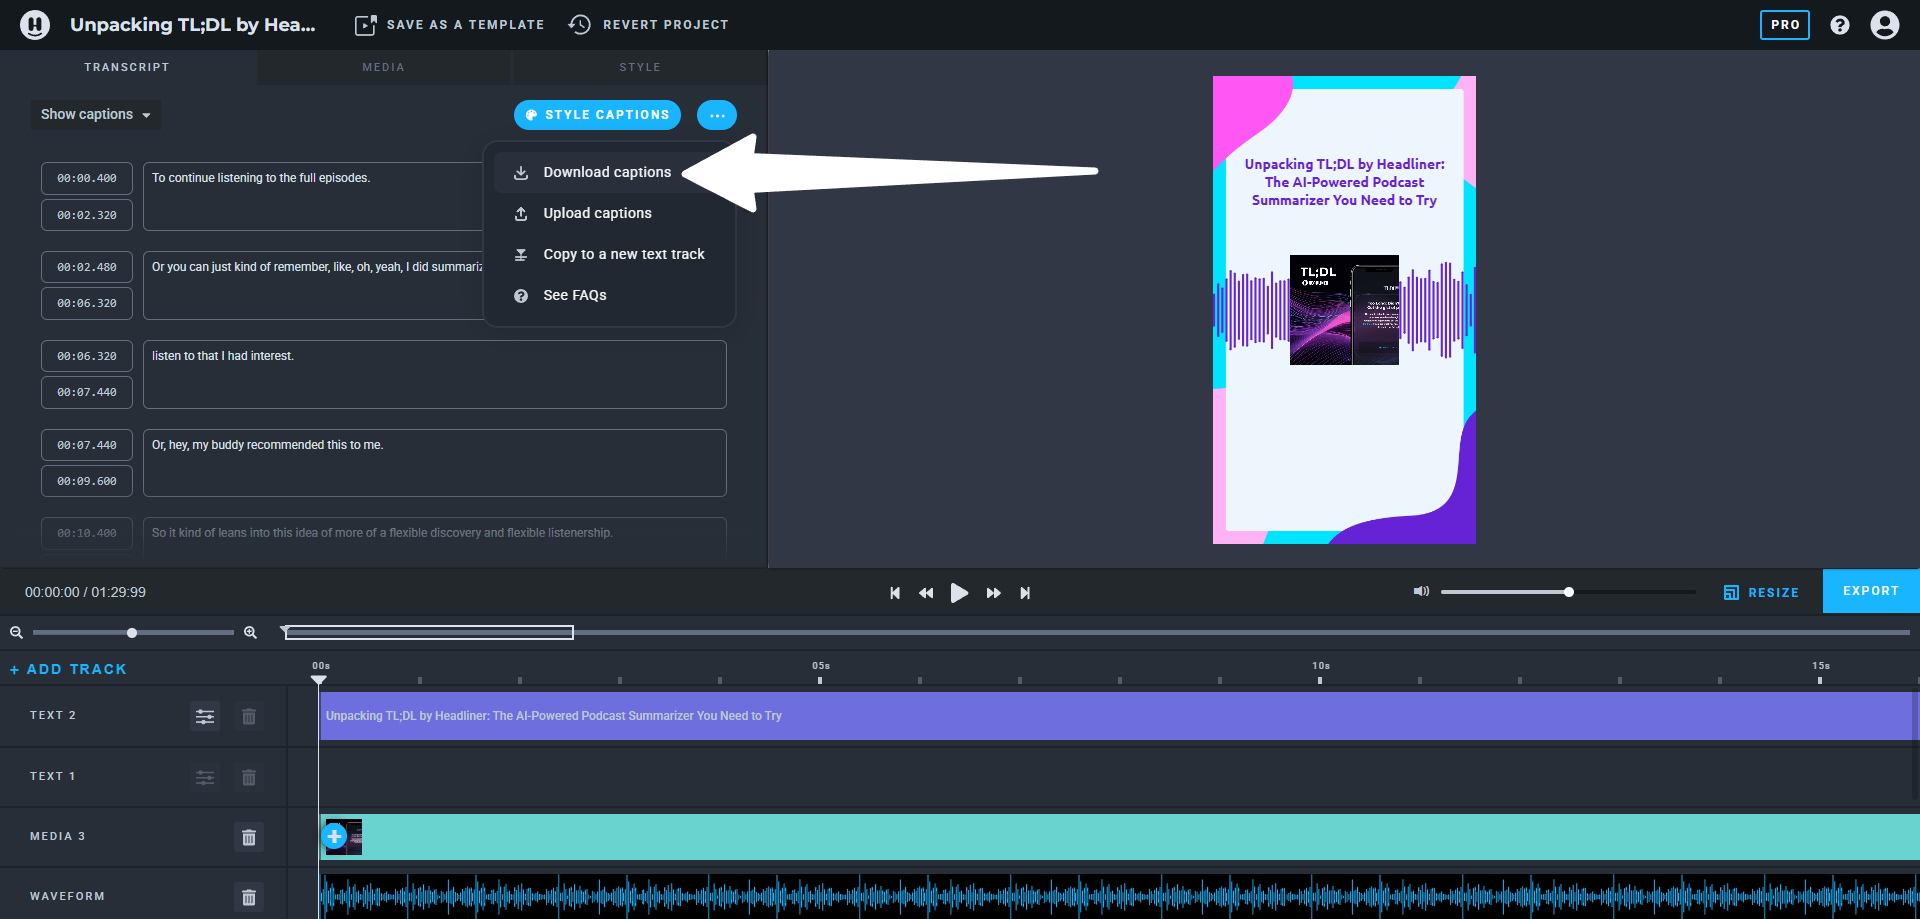Edit the start time 00:02.480 field
Viewport: 1920px width, 919px height.
(87, 267)
